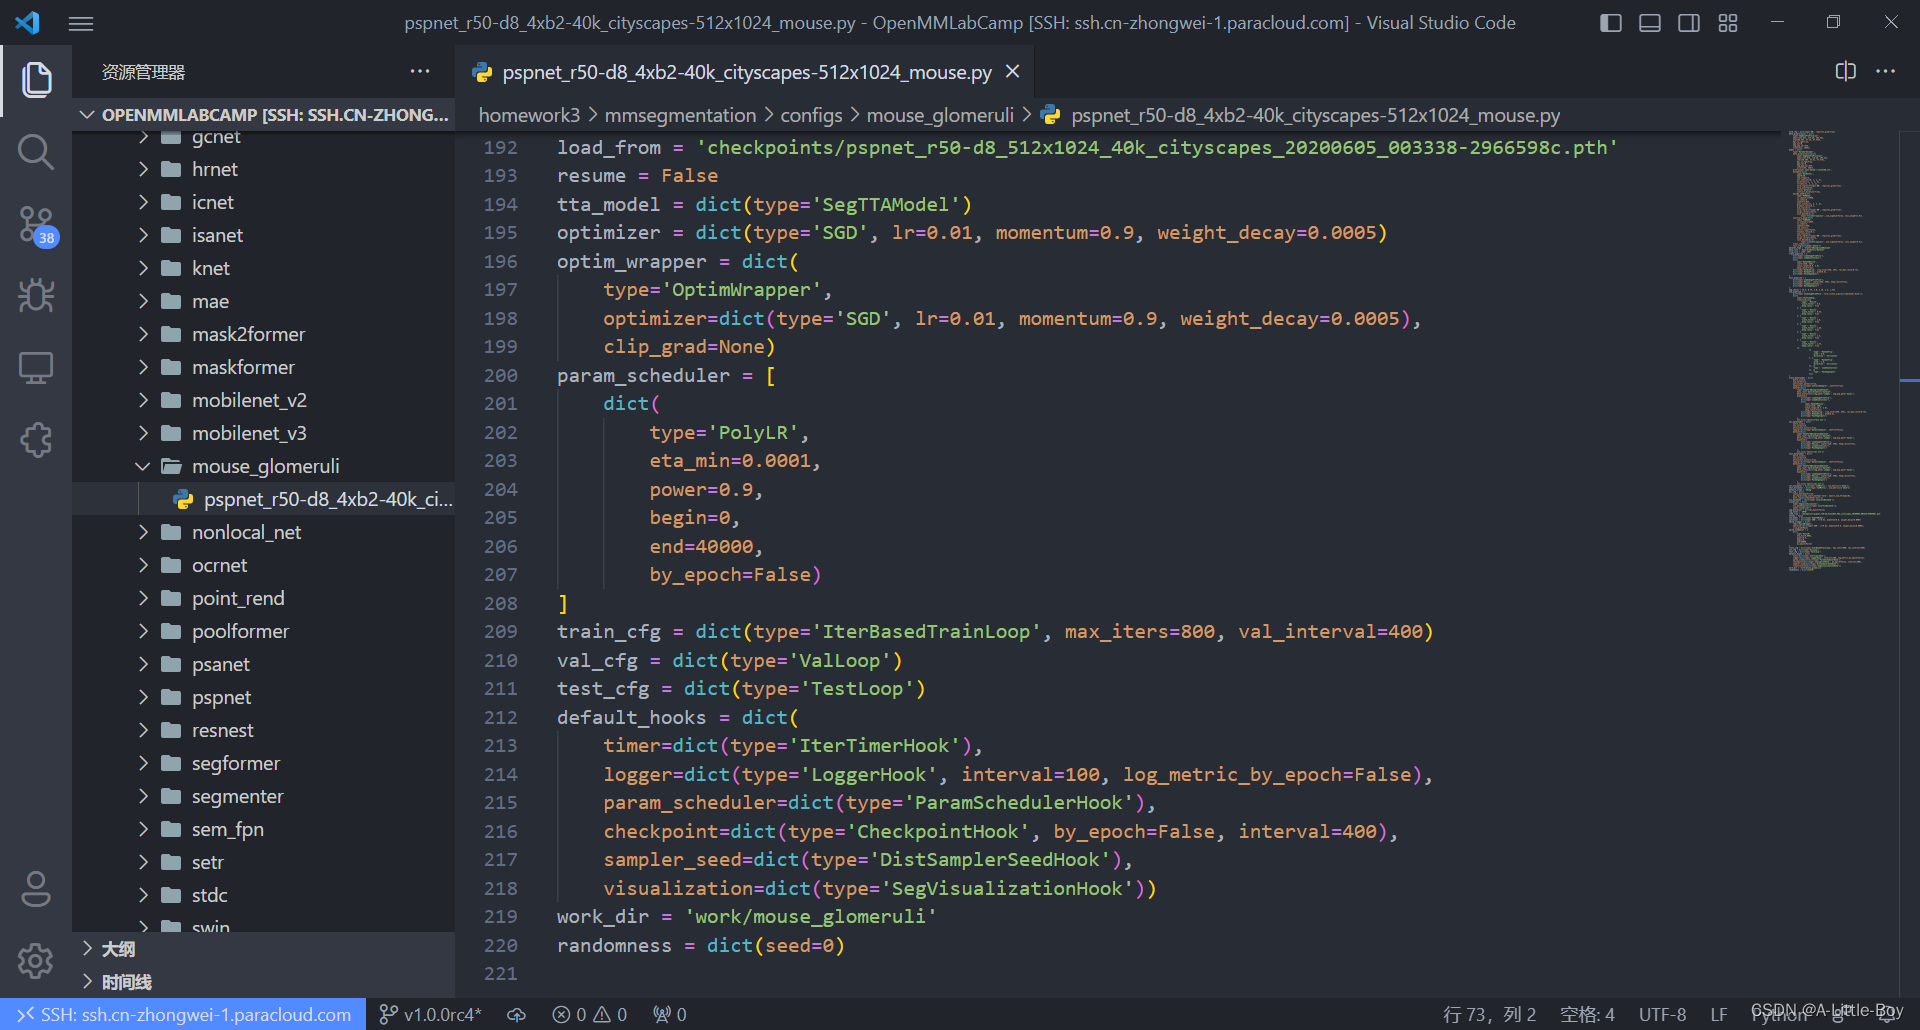Click mouse_glomeruli in the breadcrumb

pyautogui.click(x=940, y=115)
